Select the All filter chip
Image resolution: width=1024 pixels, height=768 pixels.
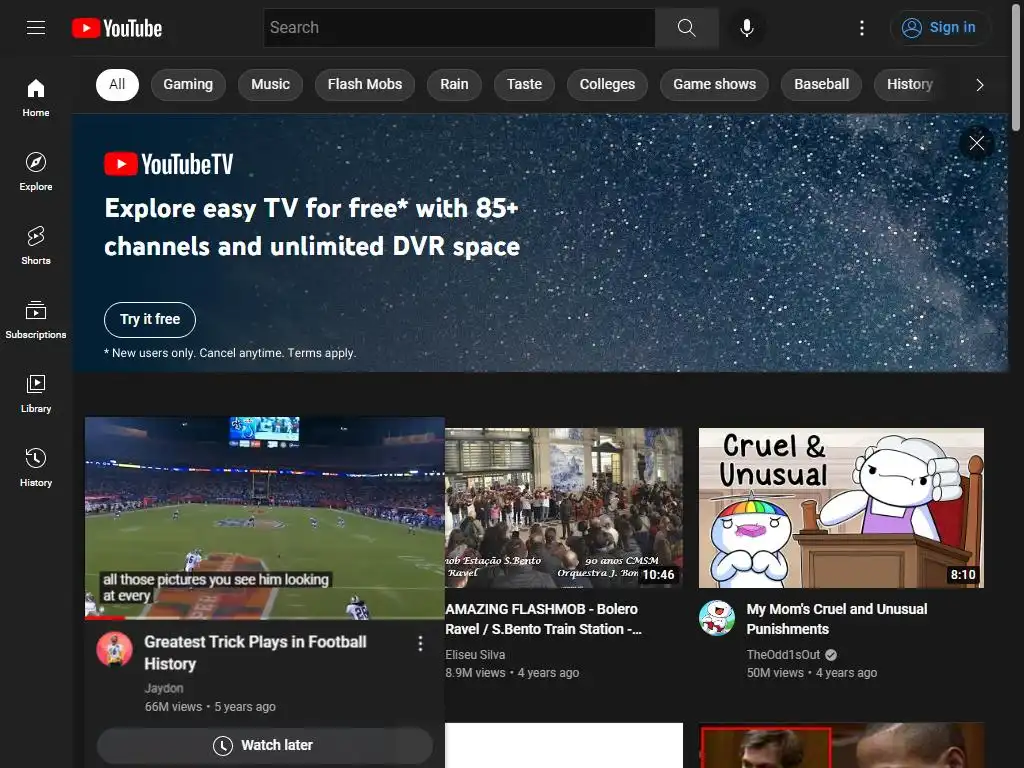point(117,84)
